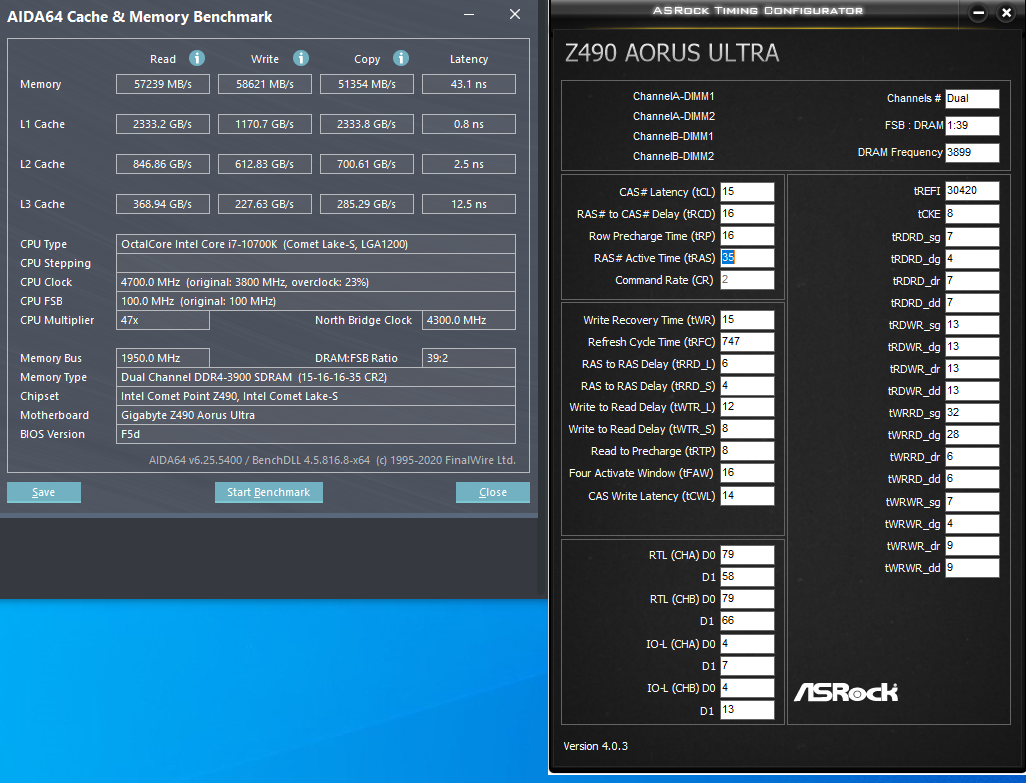Click BIOS Version field F5d
Image resolution: width=1026 pixels, height=783 pixels.
click(315, 434)
